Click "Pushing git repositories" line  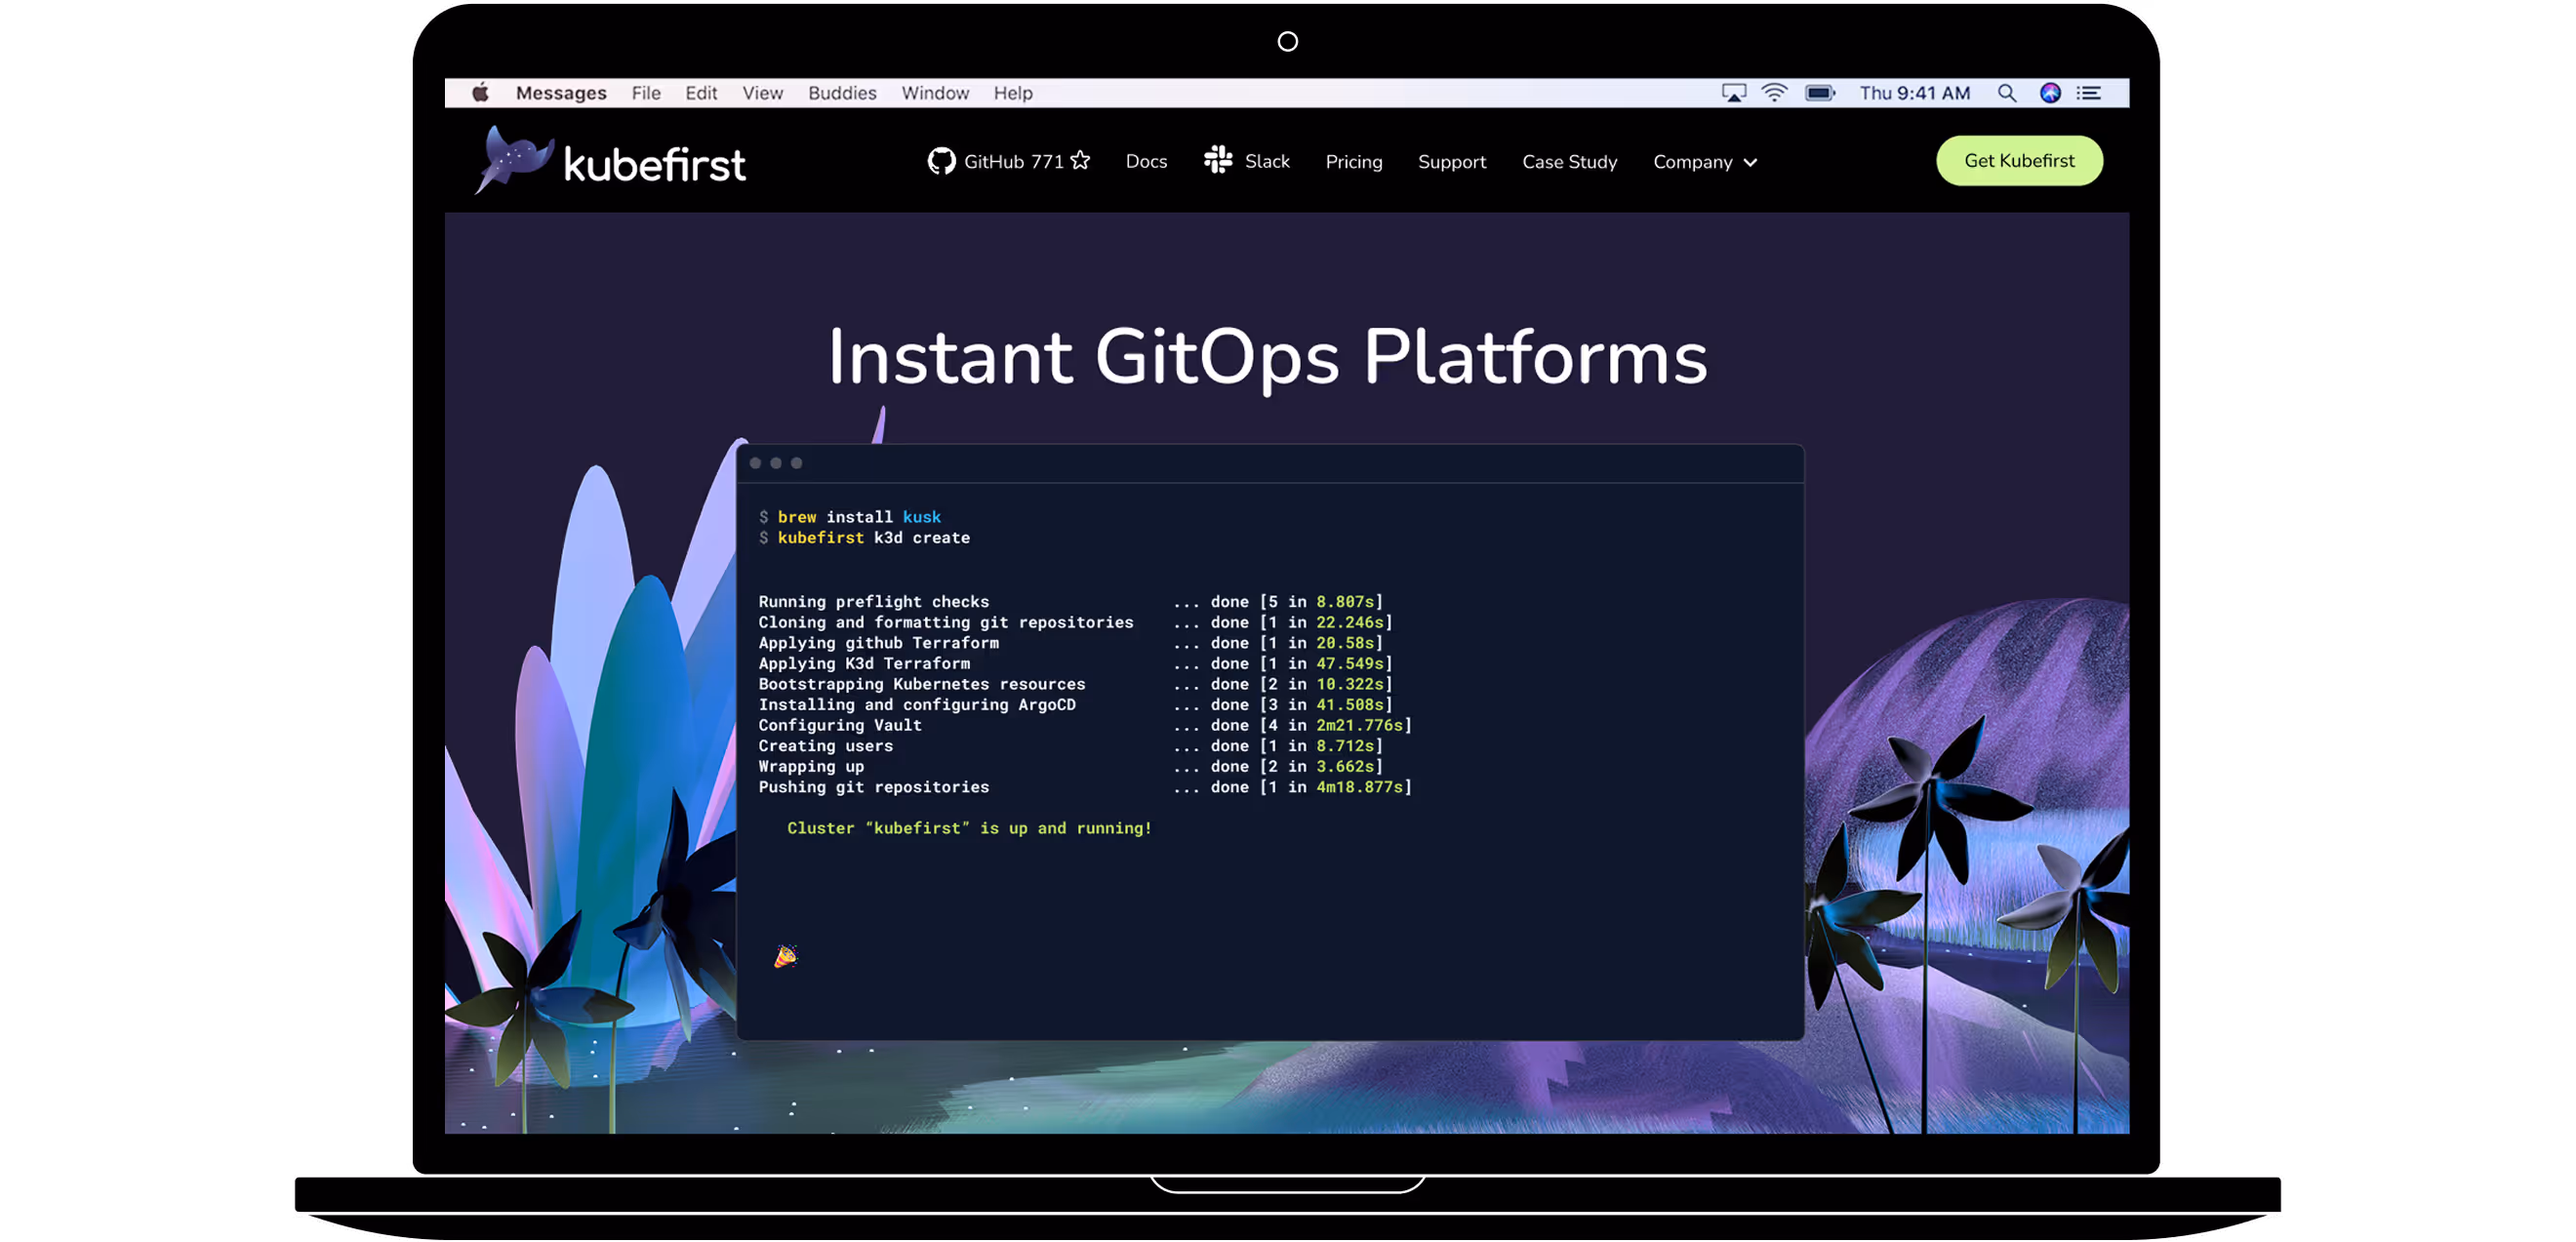pos(874,787)
